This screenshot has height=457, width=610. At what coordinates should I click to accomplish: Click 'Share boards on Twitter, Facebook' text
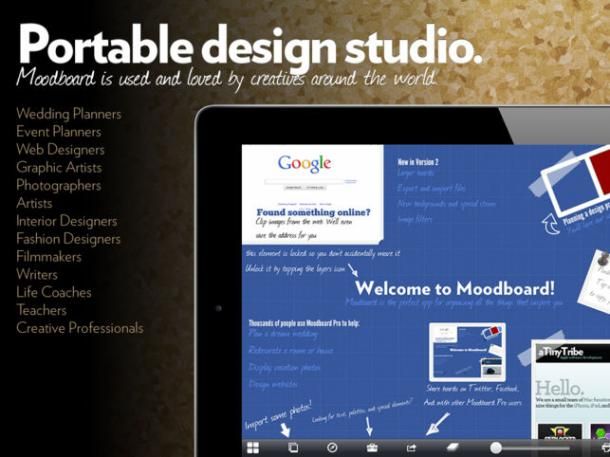(472, 389)
